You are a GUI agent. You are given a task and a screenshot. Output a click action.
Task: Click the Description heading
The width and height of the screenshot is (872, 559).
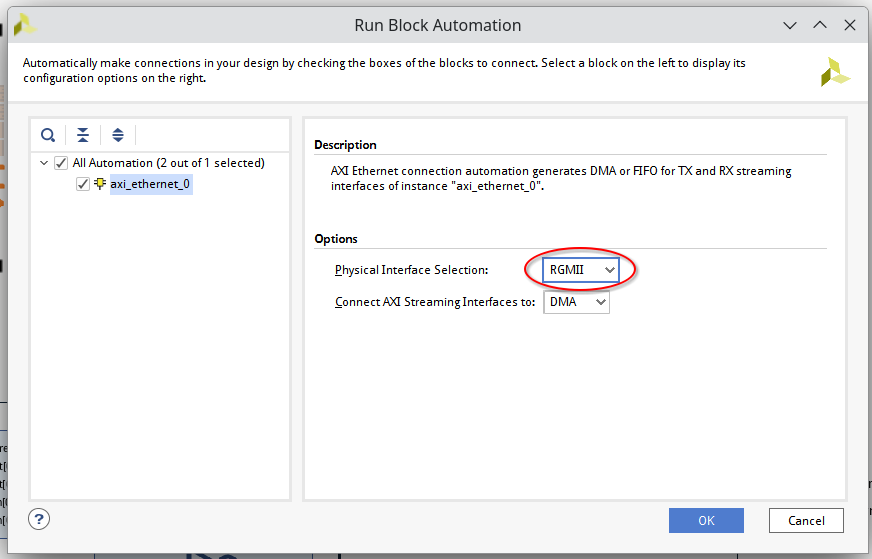pos(345,145)
